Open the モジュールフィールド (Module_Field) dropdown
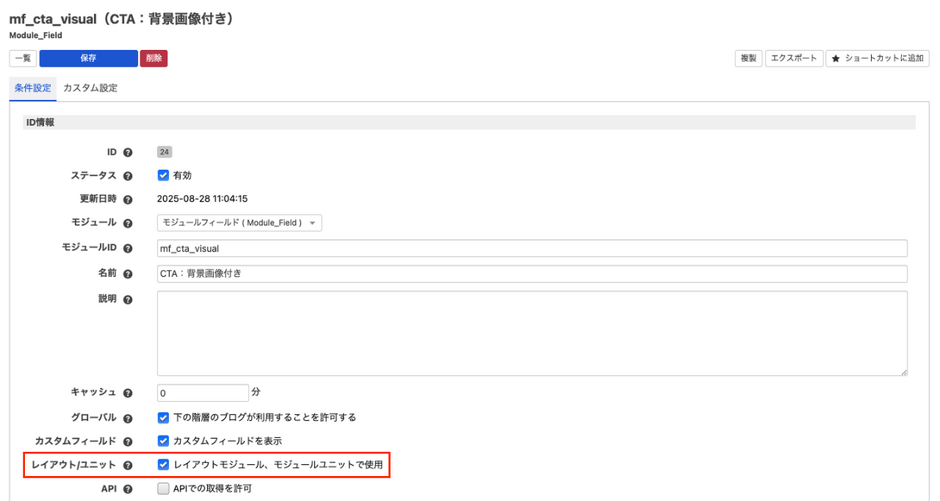The height and width of the screenshot is (501, 940). click(x=239, y=223)
